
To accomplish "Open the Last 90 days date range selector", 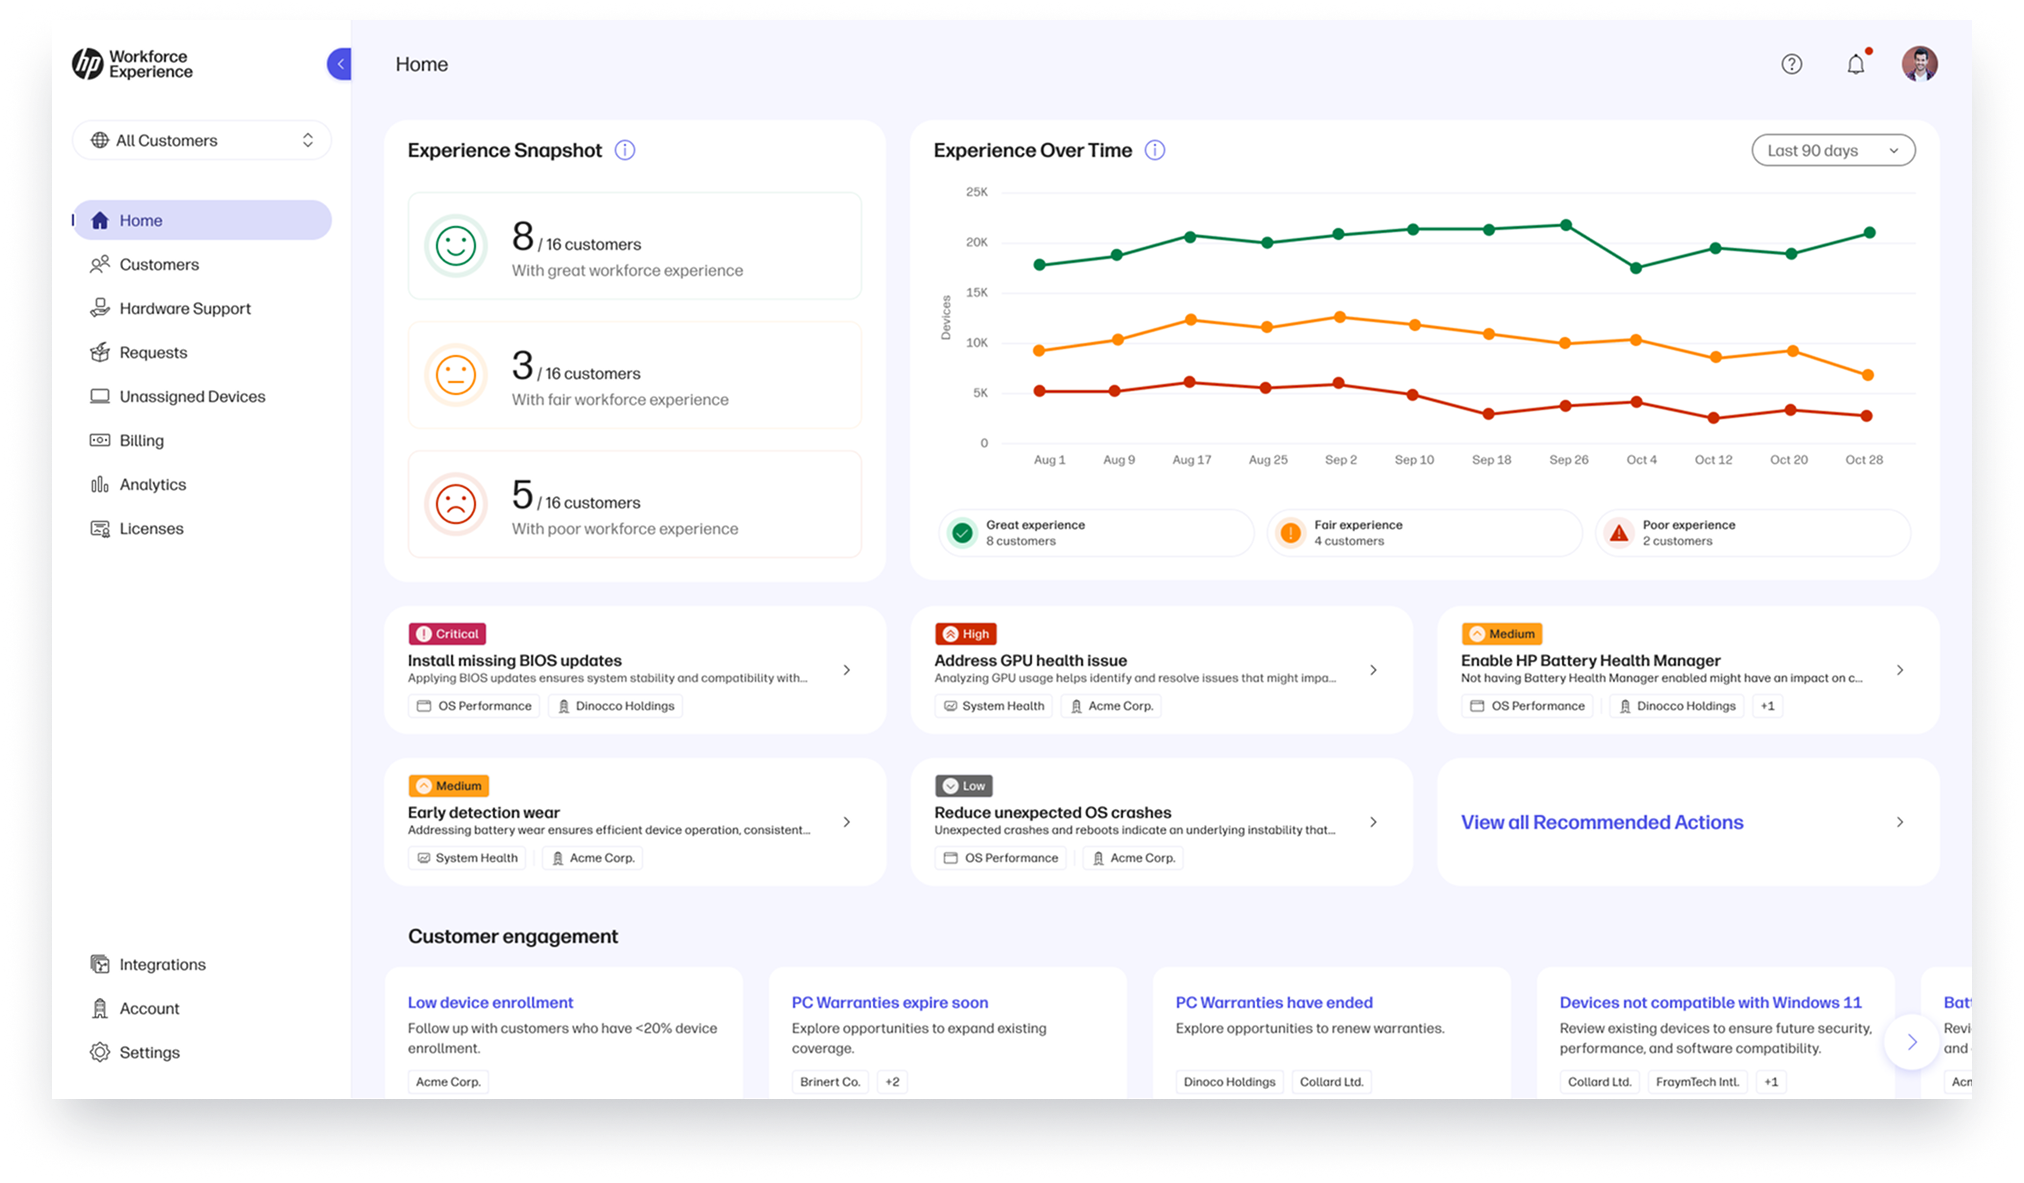I will tap(1833, 150).
